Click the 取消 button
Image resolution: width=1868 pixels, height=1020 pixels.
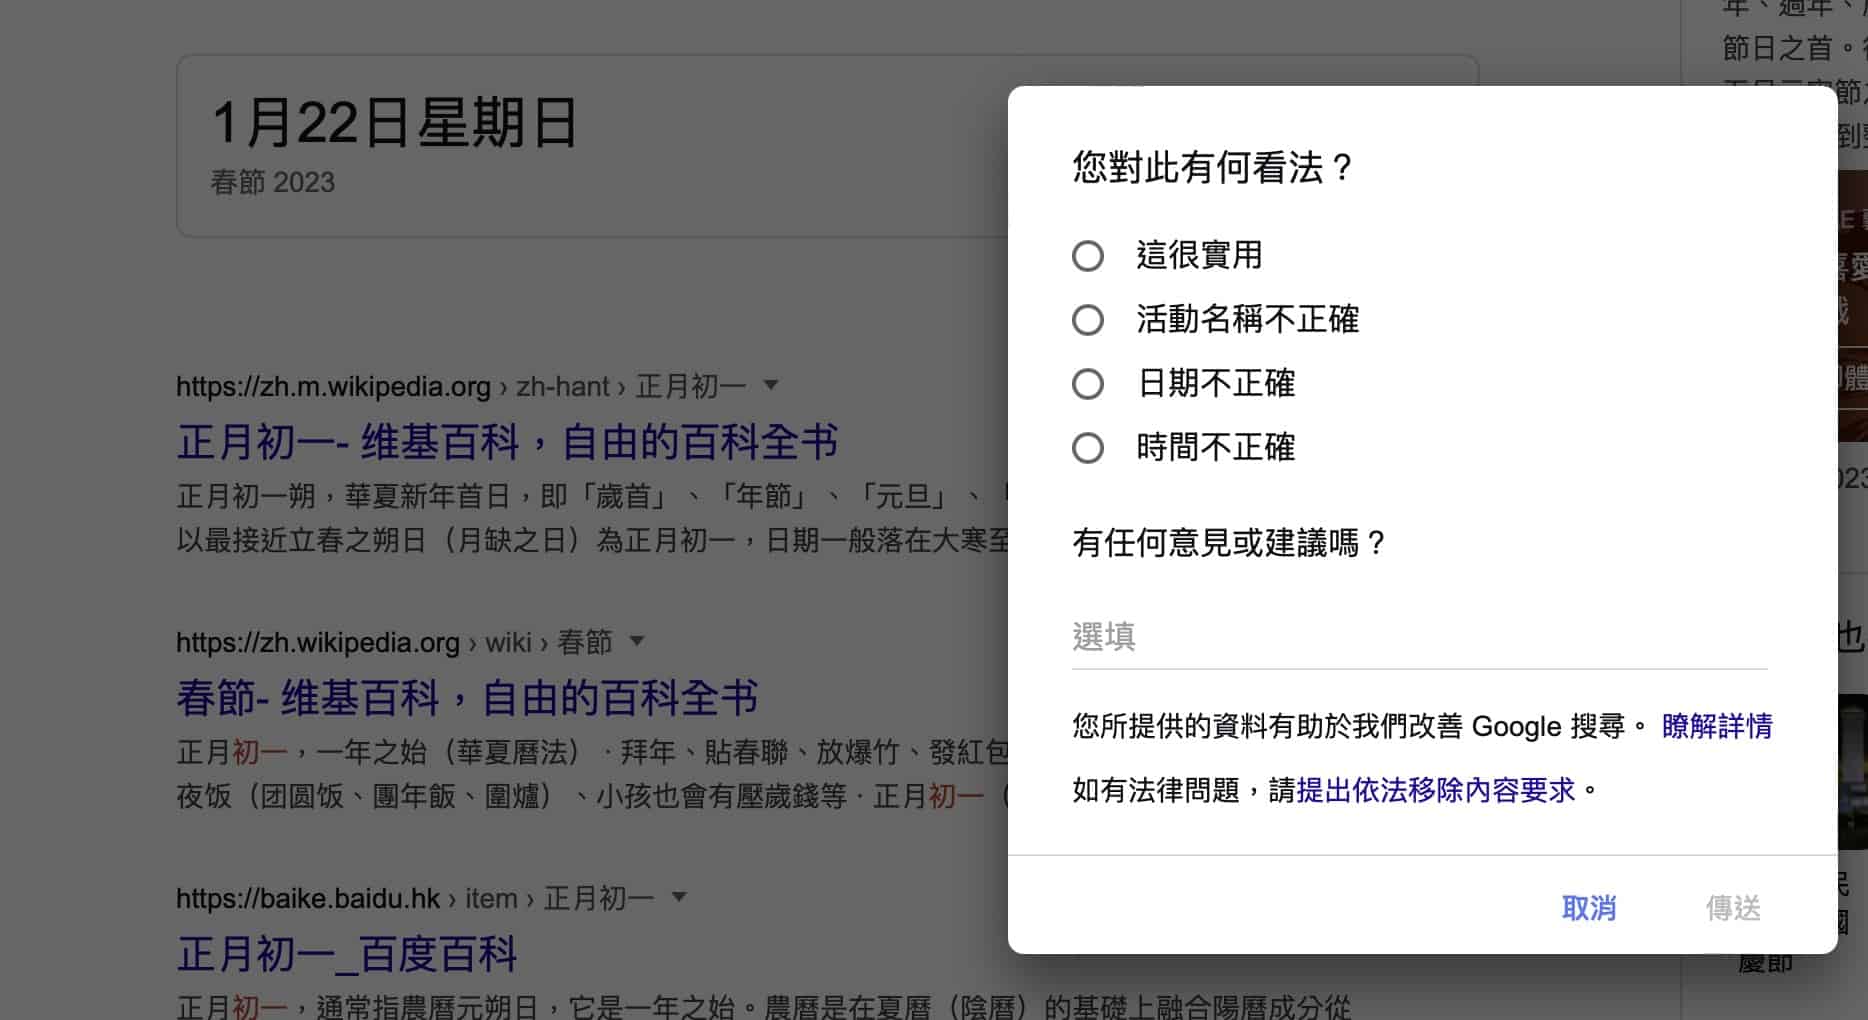(x=1589, y=908)
